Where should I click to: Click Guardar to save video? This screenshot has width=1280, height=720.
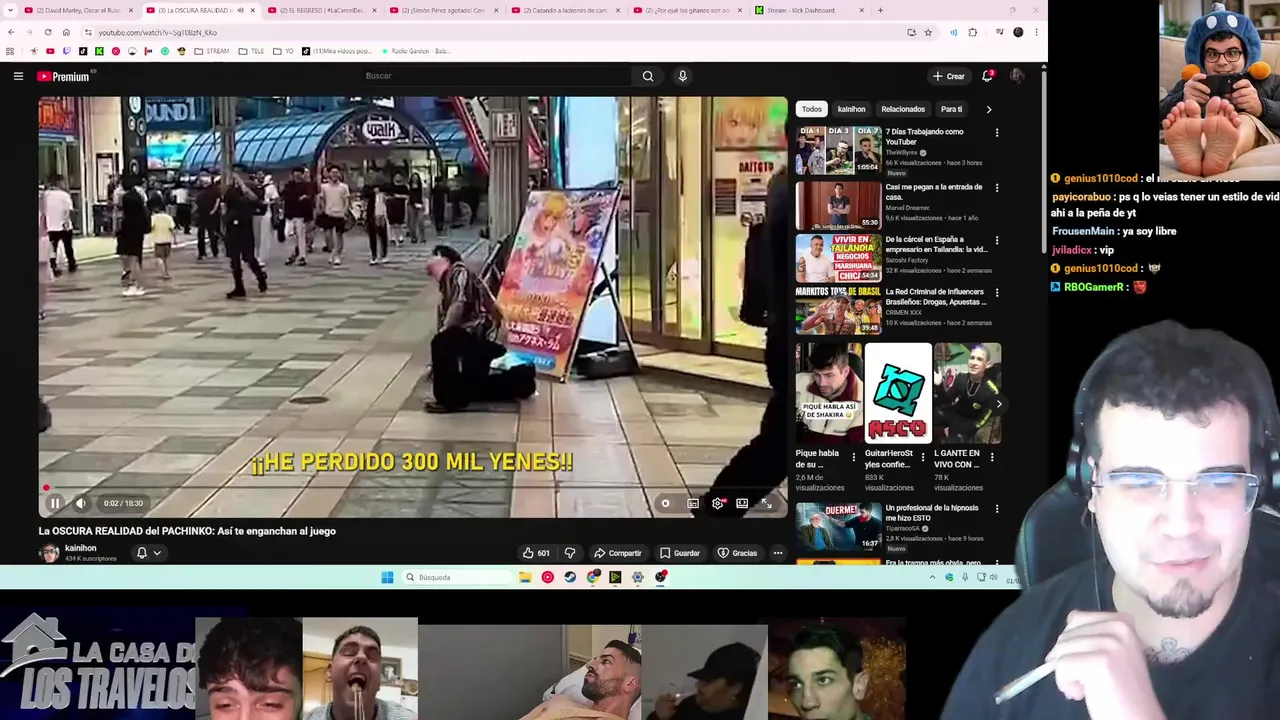pos(680,553)
